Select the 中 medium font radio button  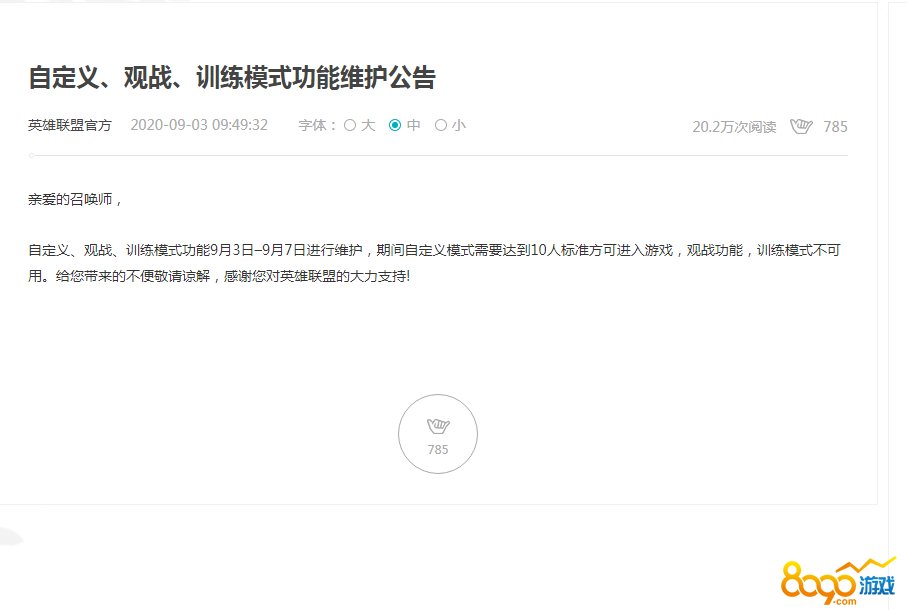click(x=395, y=125)
